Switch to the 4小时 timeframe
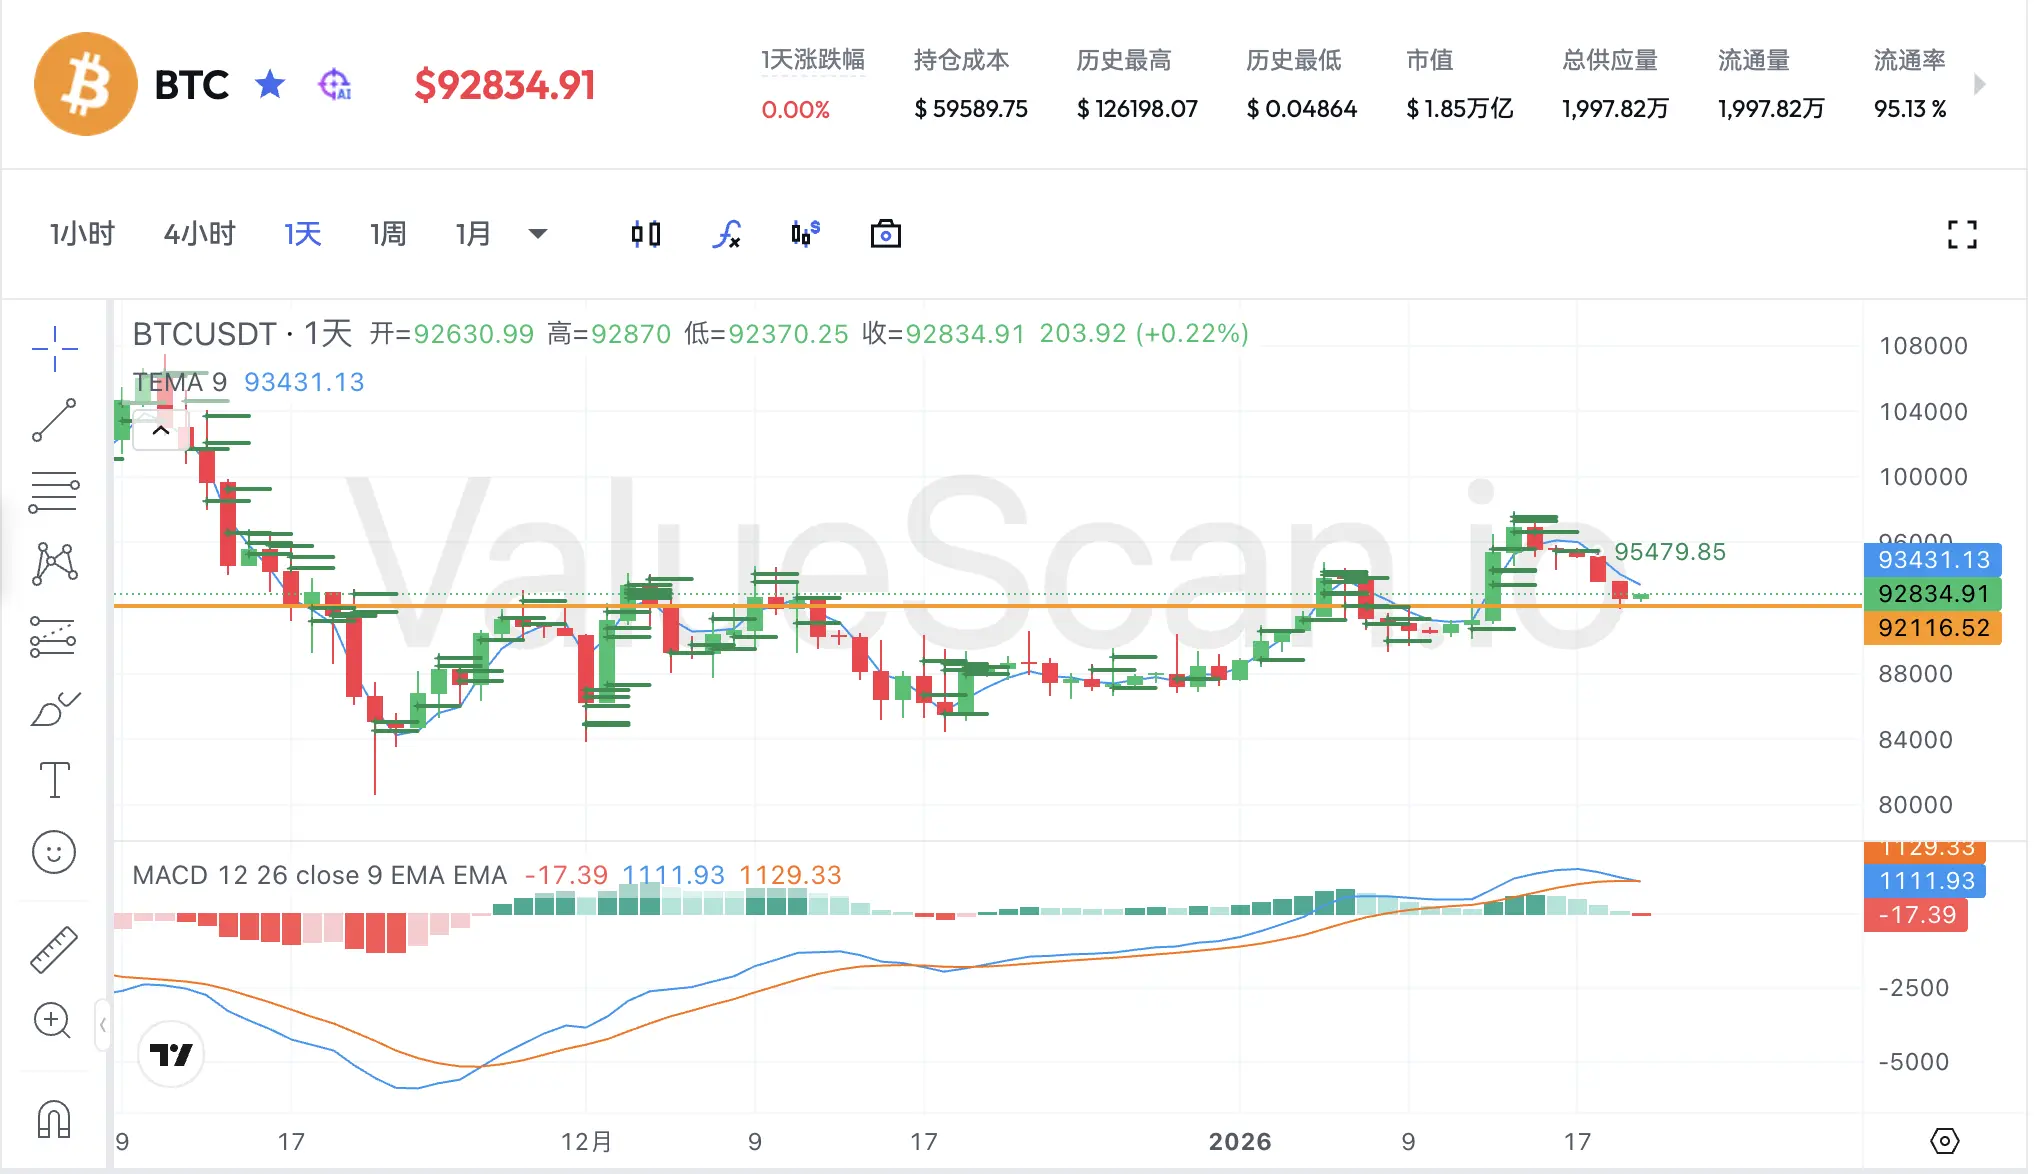This screenshot has height=1174, width=2036. (x=199, y=234)
